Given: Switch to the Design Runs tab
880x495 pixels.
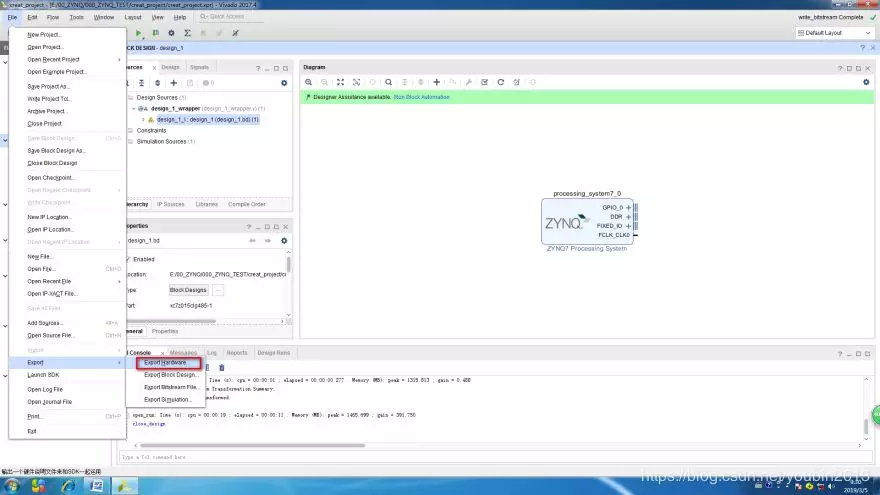Looking at the screenshot, I should pyautogui.click(x=273, y=353).
